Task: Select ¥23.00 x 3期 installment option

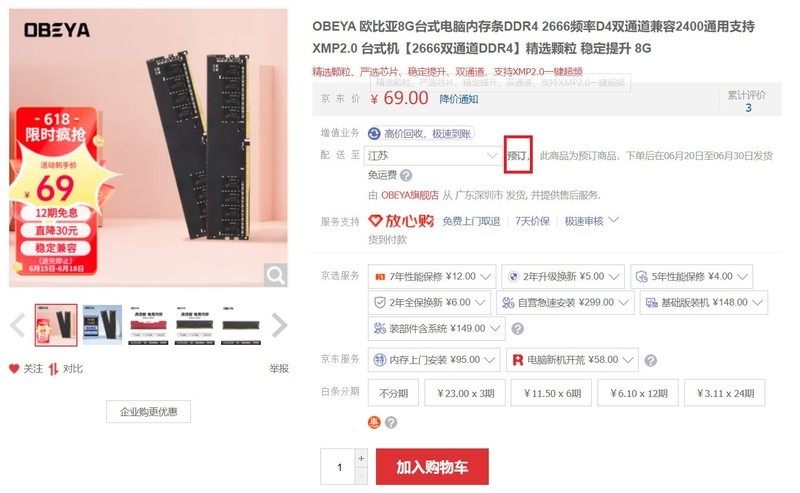Action: click(x=465, y=393)
